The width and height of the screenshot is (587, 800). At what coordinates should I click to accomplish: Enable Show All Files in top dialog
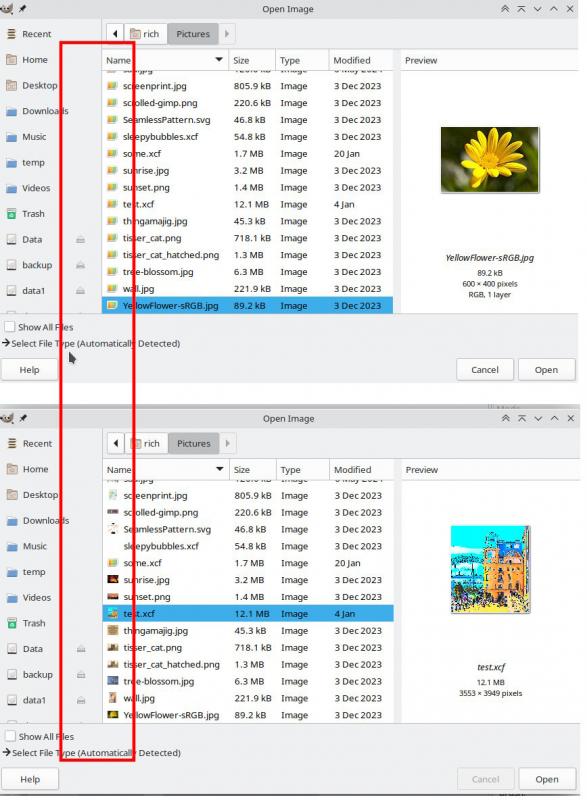[10, 327]
